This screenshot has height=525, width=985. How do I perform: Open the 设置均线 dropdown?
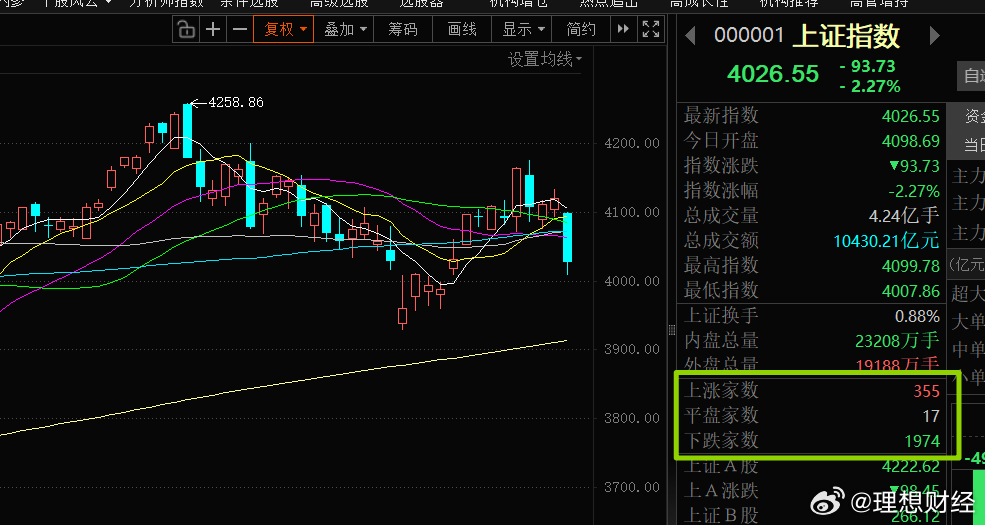point(545,60)
